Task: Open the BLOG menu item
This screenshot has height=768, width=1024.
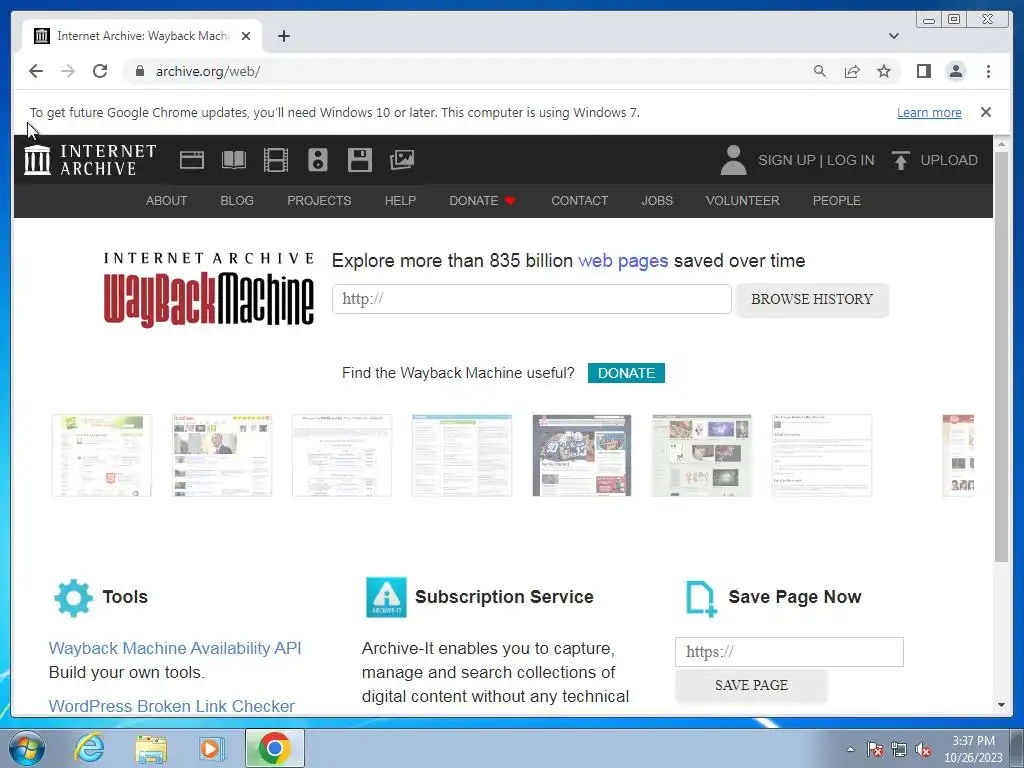Action: click(237, 200)
